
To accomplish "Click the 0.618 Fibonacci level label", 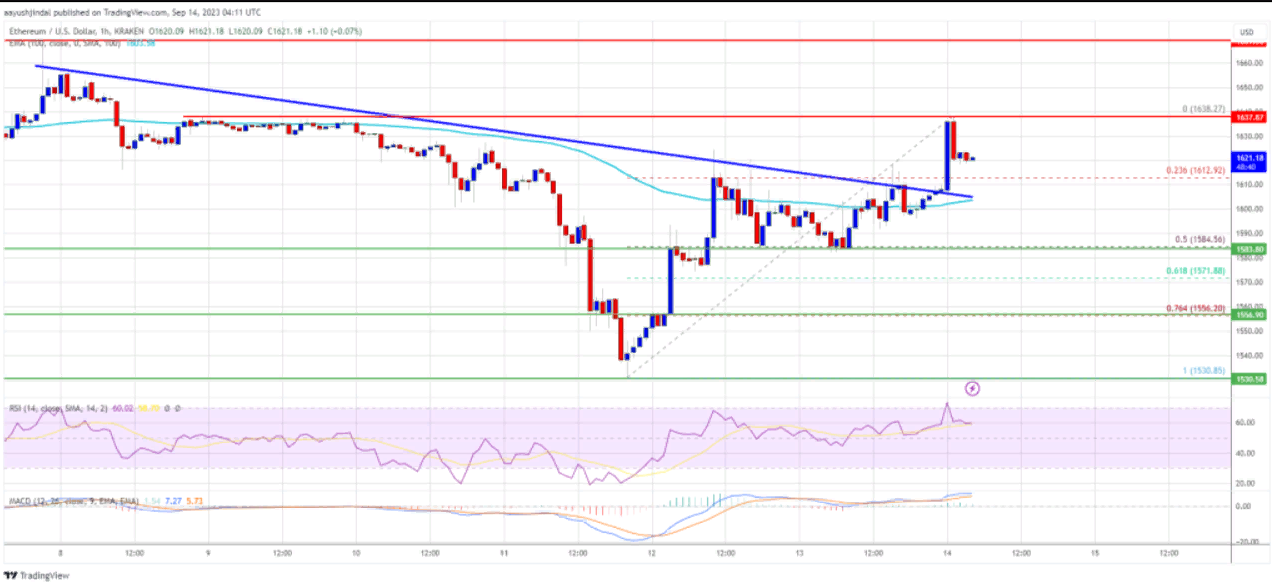I will point(1185,271).
